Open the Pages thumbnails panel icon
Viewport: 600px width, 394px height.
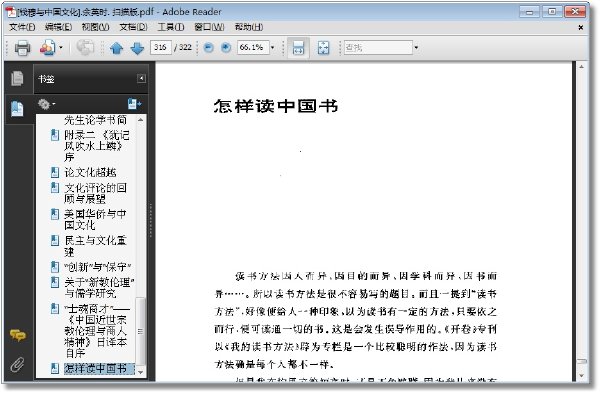click(x=17, y=78)
